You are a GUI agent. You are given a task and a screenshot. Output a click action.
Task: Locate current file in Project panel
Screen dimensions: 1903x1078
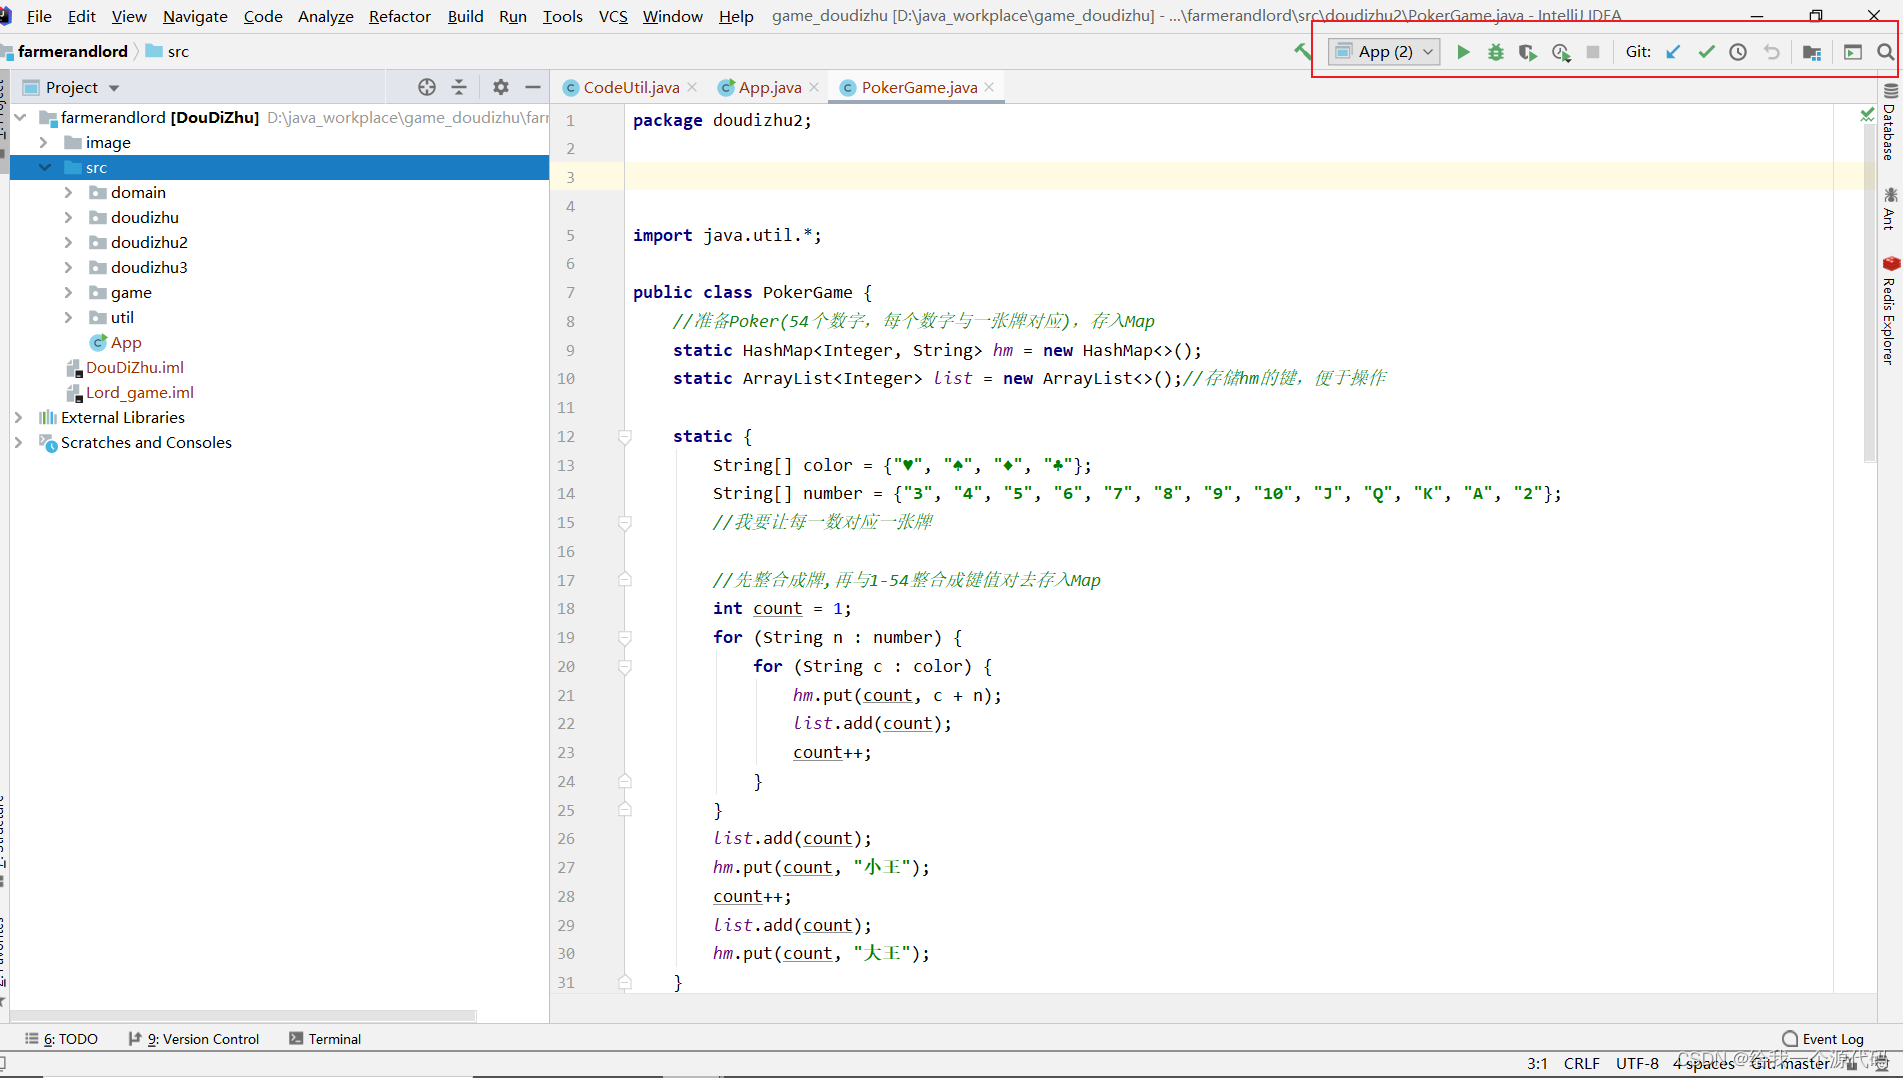pyautogui.click(x=427, y=87)
